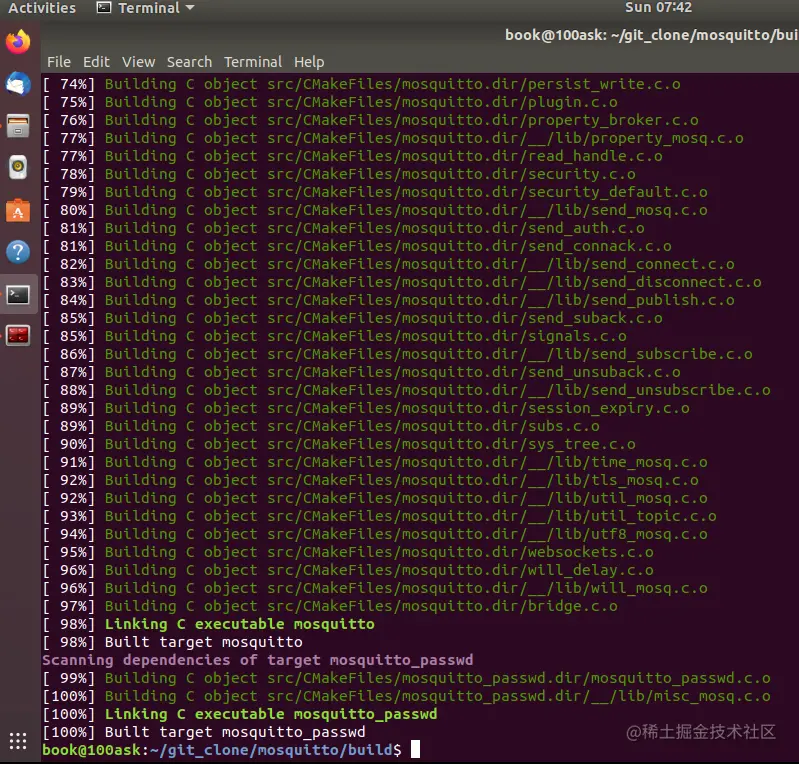Click the window title book@100ask
The image size is (799, 764).
(651, 35)
